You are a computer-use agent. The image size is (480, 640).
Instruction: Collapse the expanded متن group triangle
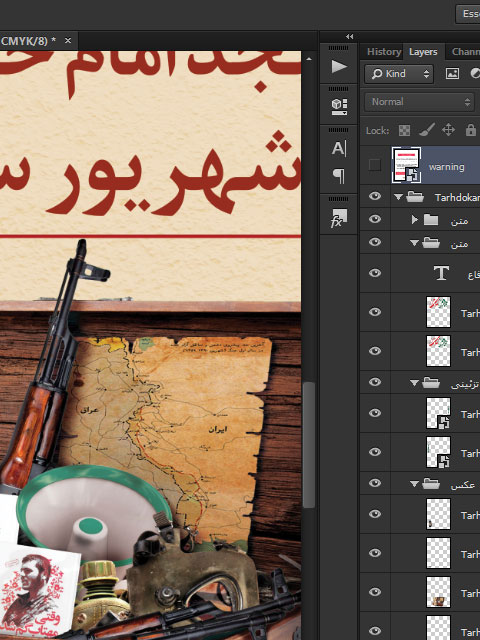[x=414, y=243]
